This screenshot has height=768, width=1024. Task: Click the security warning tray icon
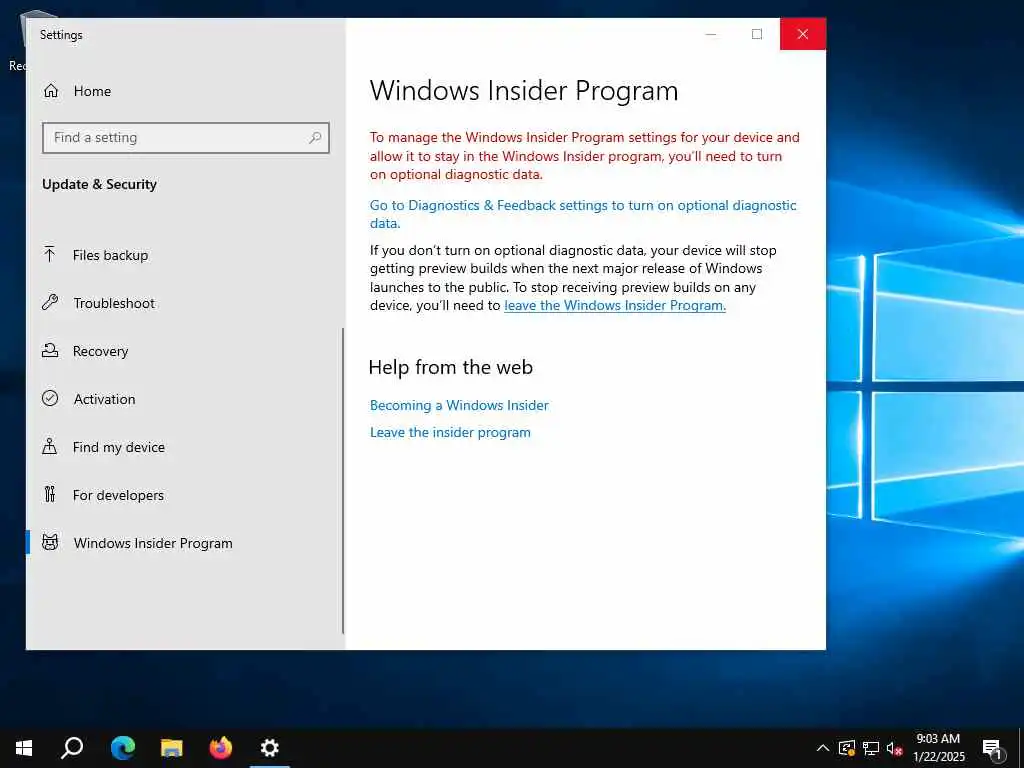click(847, 748)
